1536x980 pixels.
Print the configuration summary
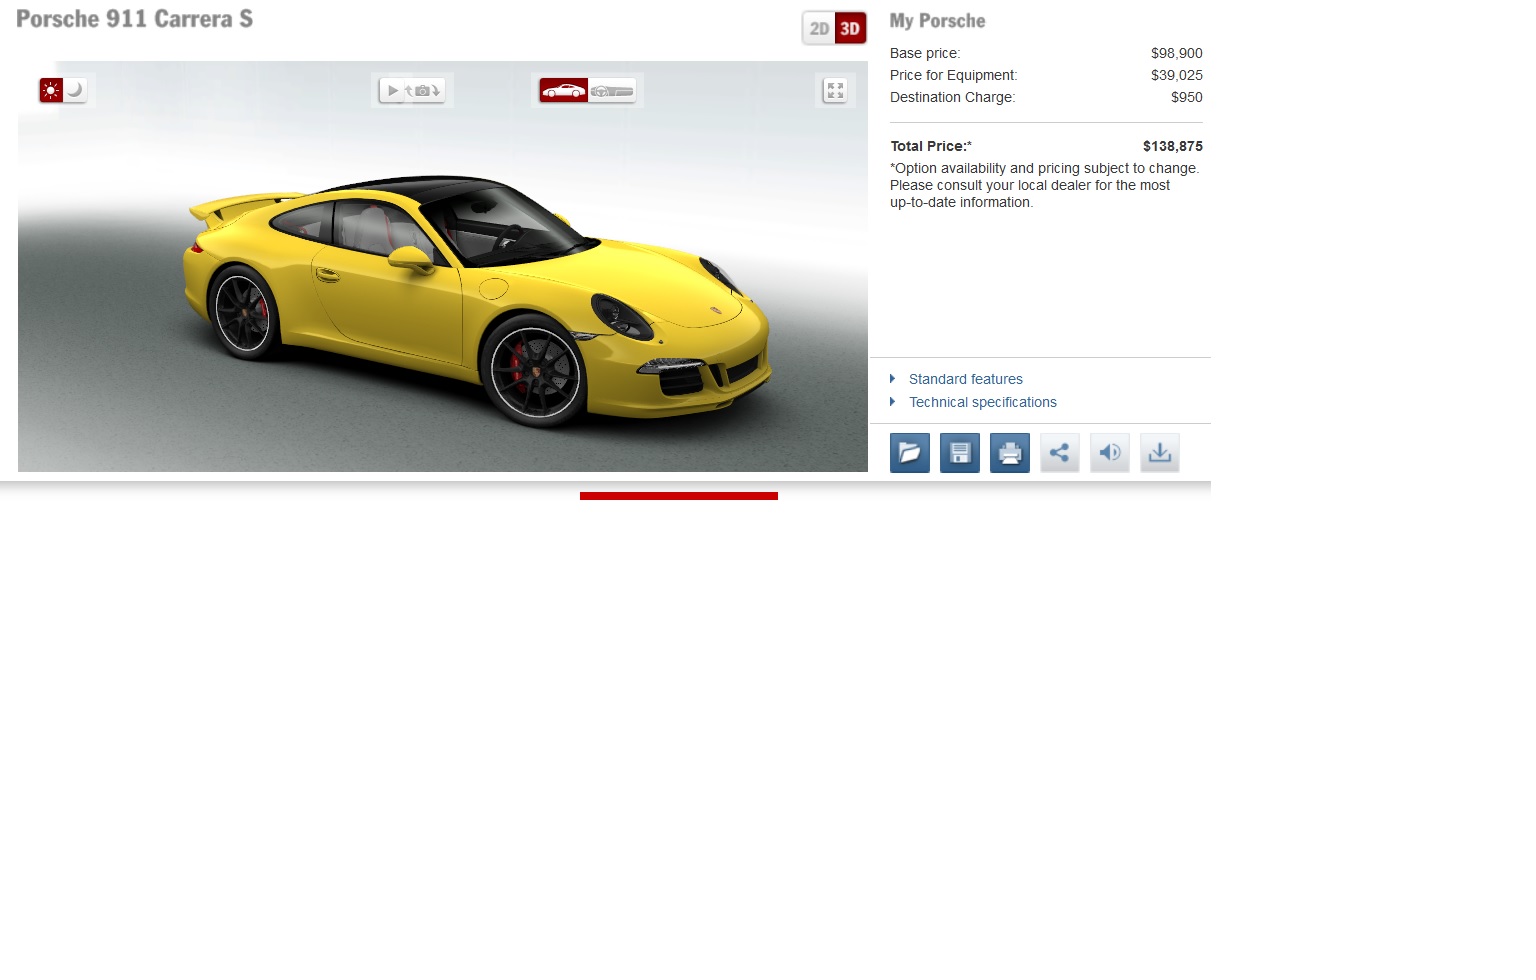[1009, 453]
